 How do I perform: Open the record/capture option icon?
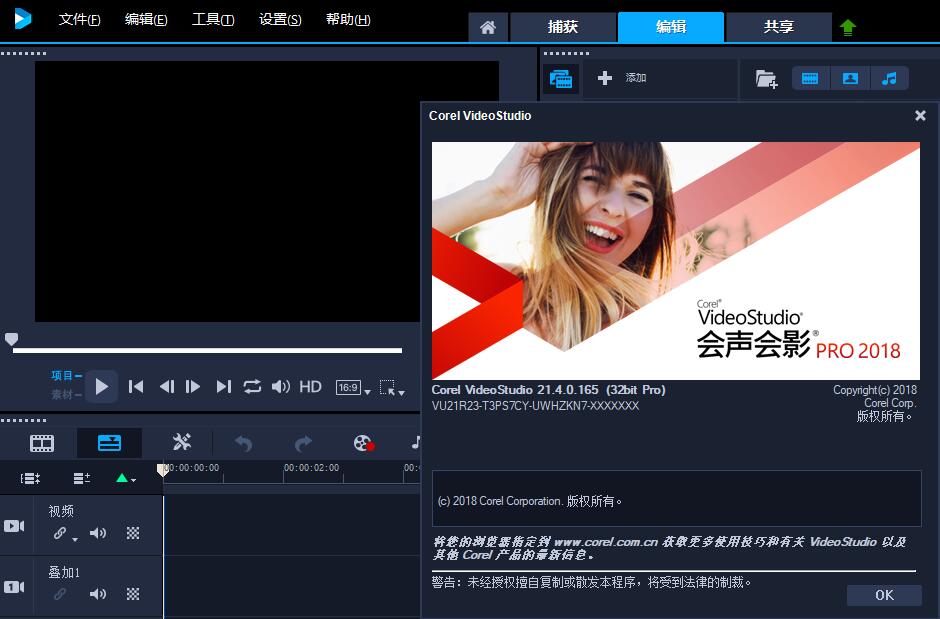pyautogui.click(x=364, y=443)
